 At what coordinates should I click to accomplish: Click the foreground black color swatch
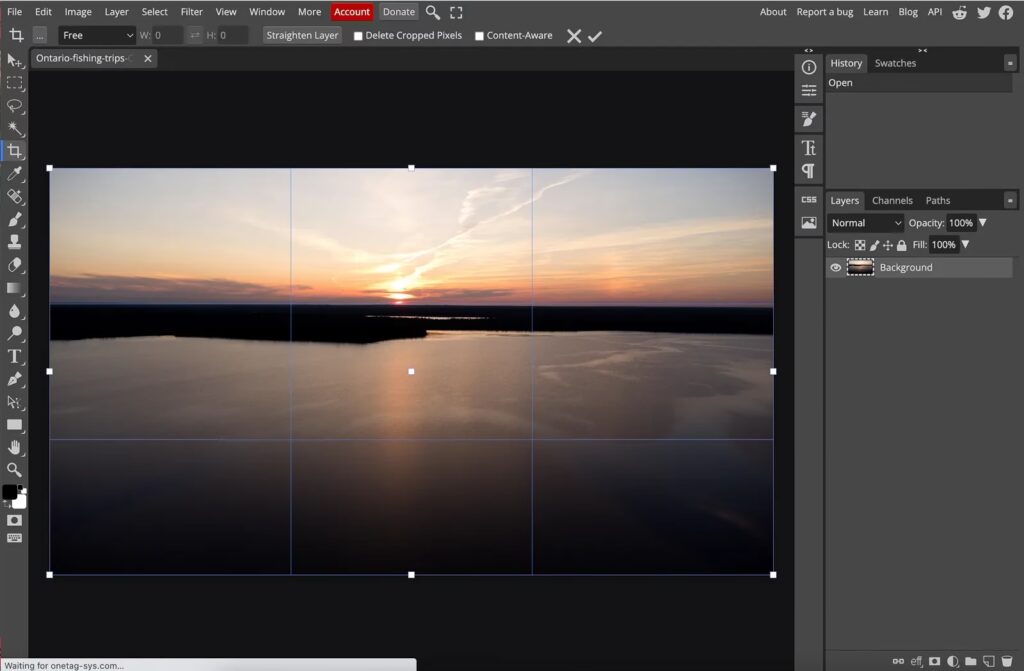[x=9, y=492]
